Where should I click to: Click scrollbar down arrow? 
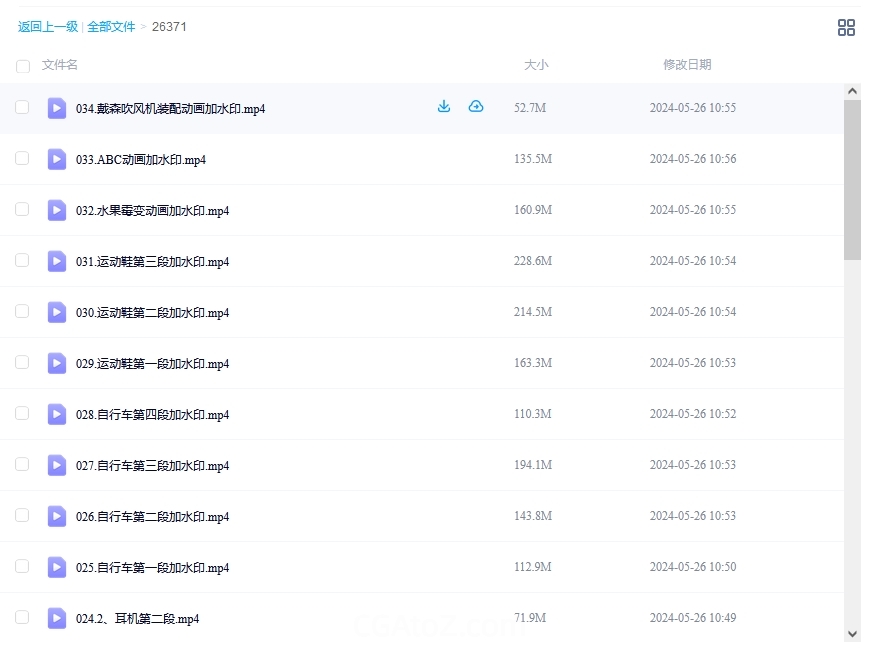point(852,633)
